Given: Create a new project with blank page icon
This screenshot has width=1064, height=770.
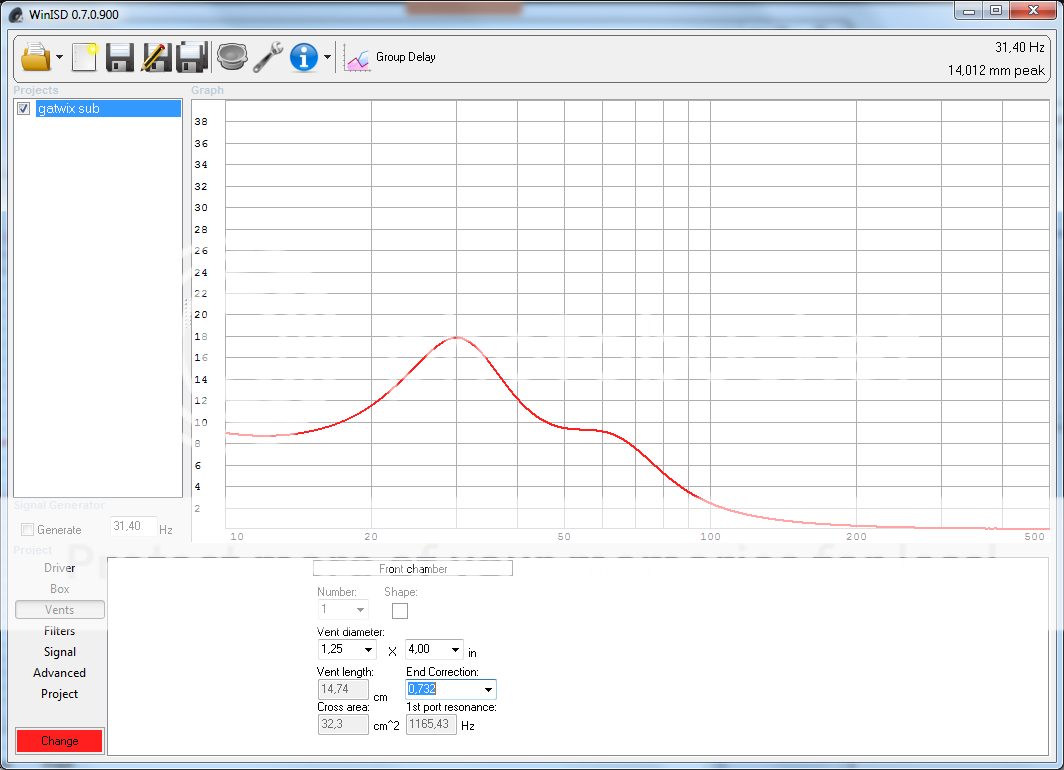Looking at the screenshot, I should (85, 57).
